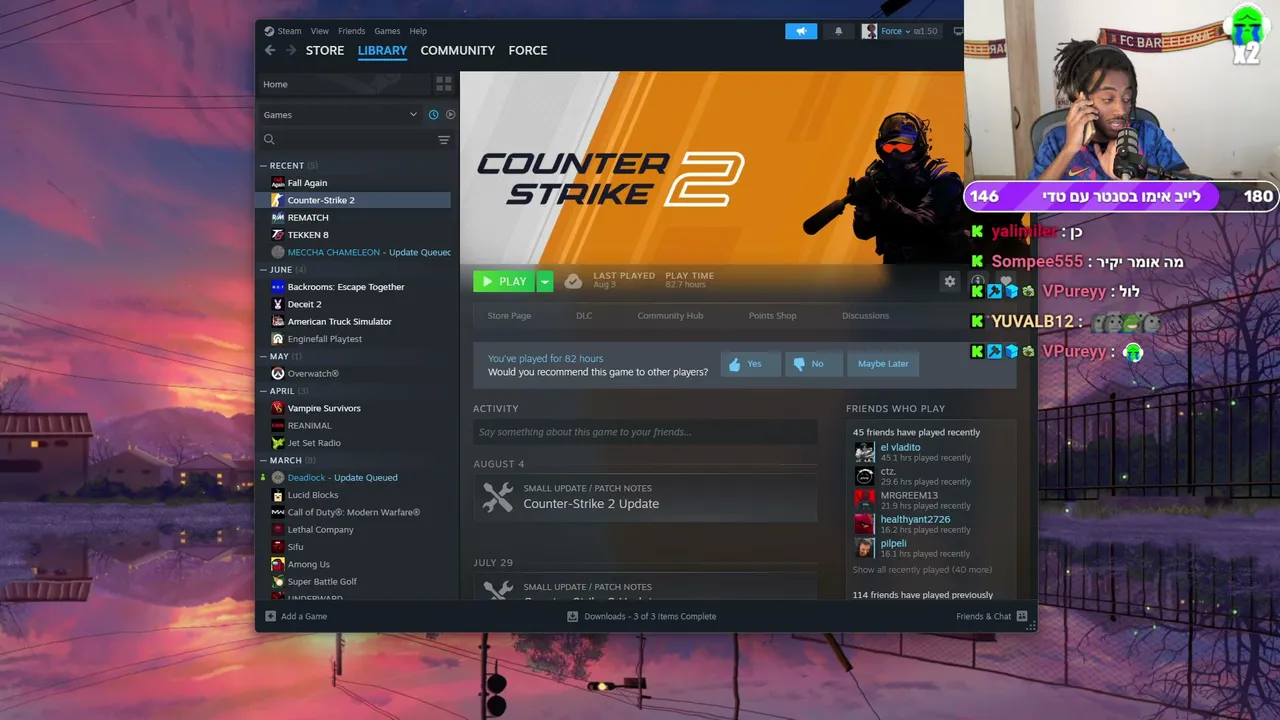Click the Overwatch game icon

coord(278,374)
